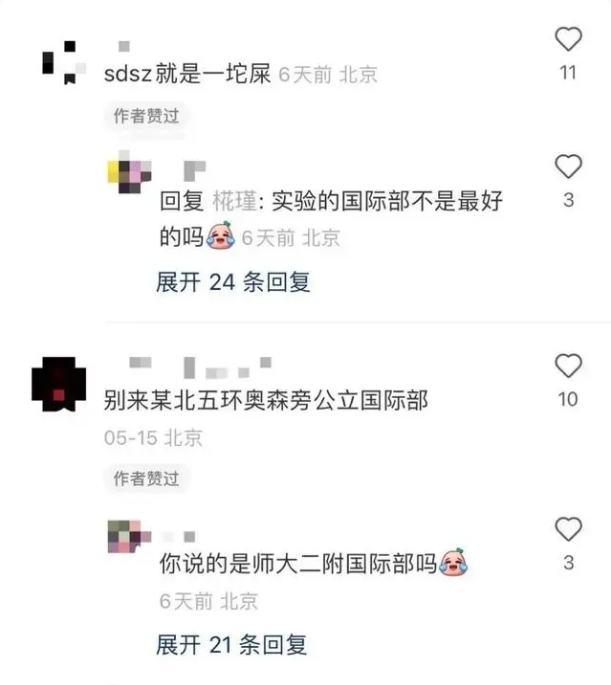Viewport: 611px width, 685px height.
Task: Expand the 24 replies thread
Action: (233, 282)
